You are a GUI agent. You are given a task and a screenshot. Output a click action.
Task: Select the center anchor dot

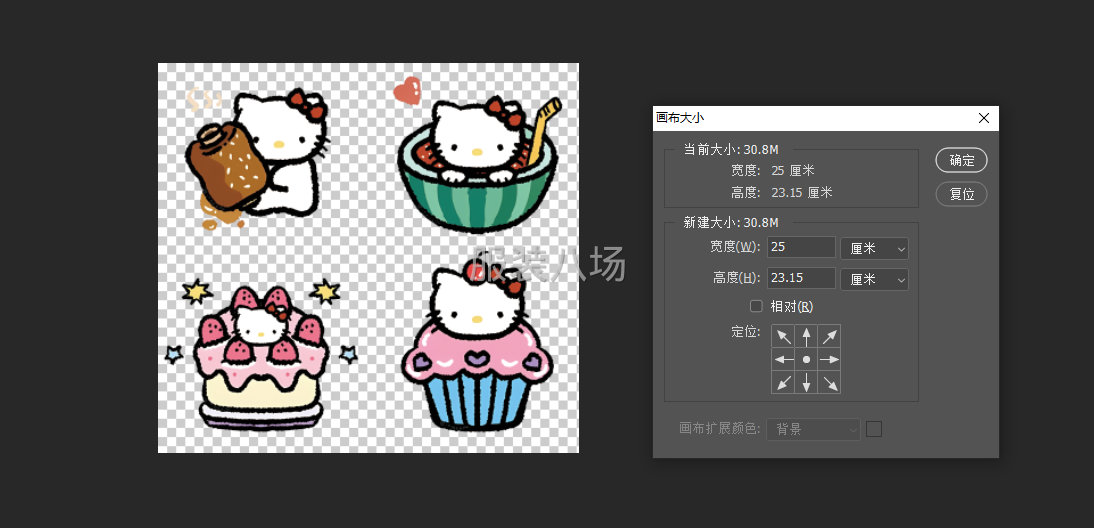point(806,359)
